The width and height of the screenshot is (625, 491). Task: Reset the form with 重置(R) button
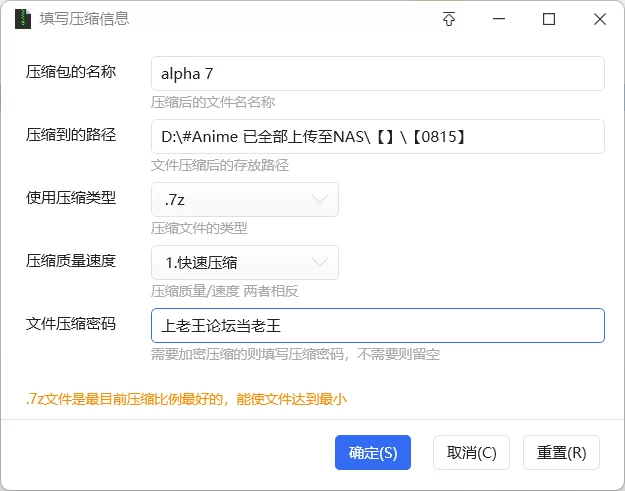[561, 452]
